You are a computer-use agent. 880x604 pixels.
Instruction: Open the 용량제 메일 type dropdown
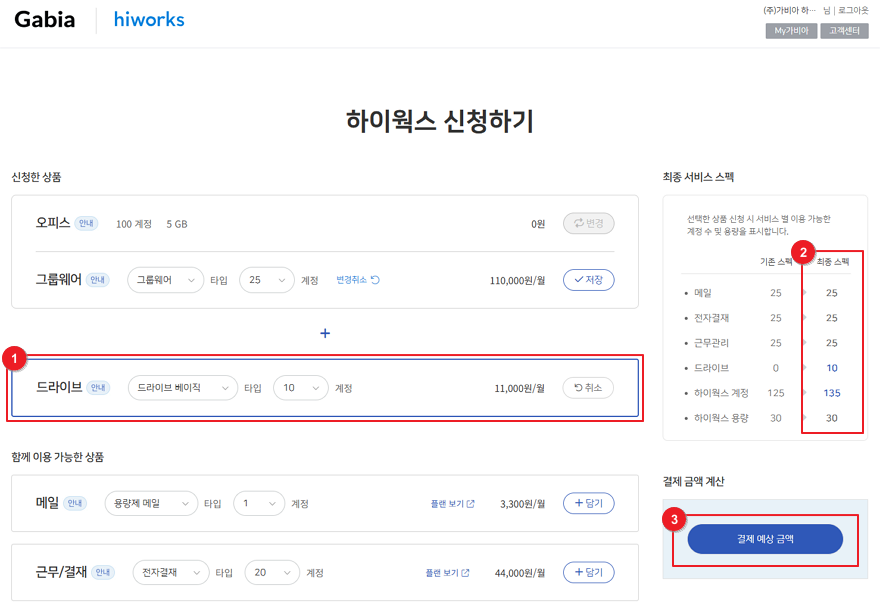151,504
